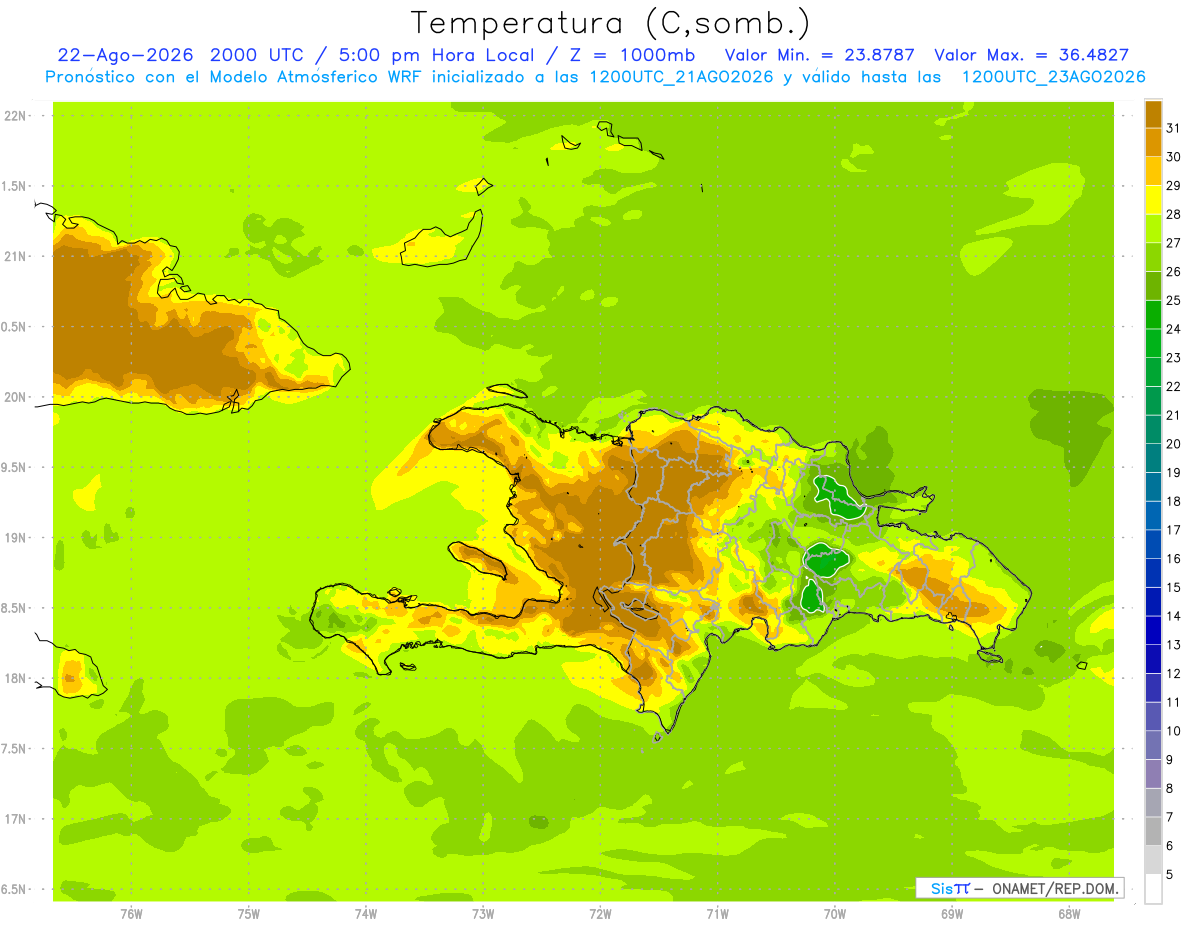Select the 69W longitude label
Viewport: 1200px width, 927px height.
click(952, 914)
